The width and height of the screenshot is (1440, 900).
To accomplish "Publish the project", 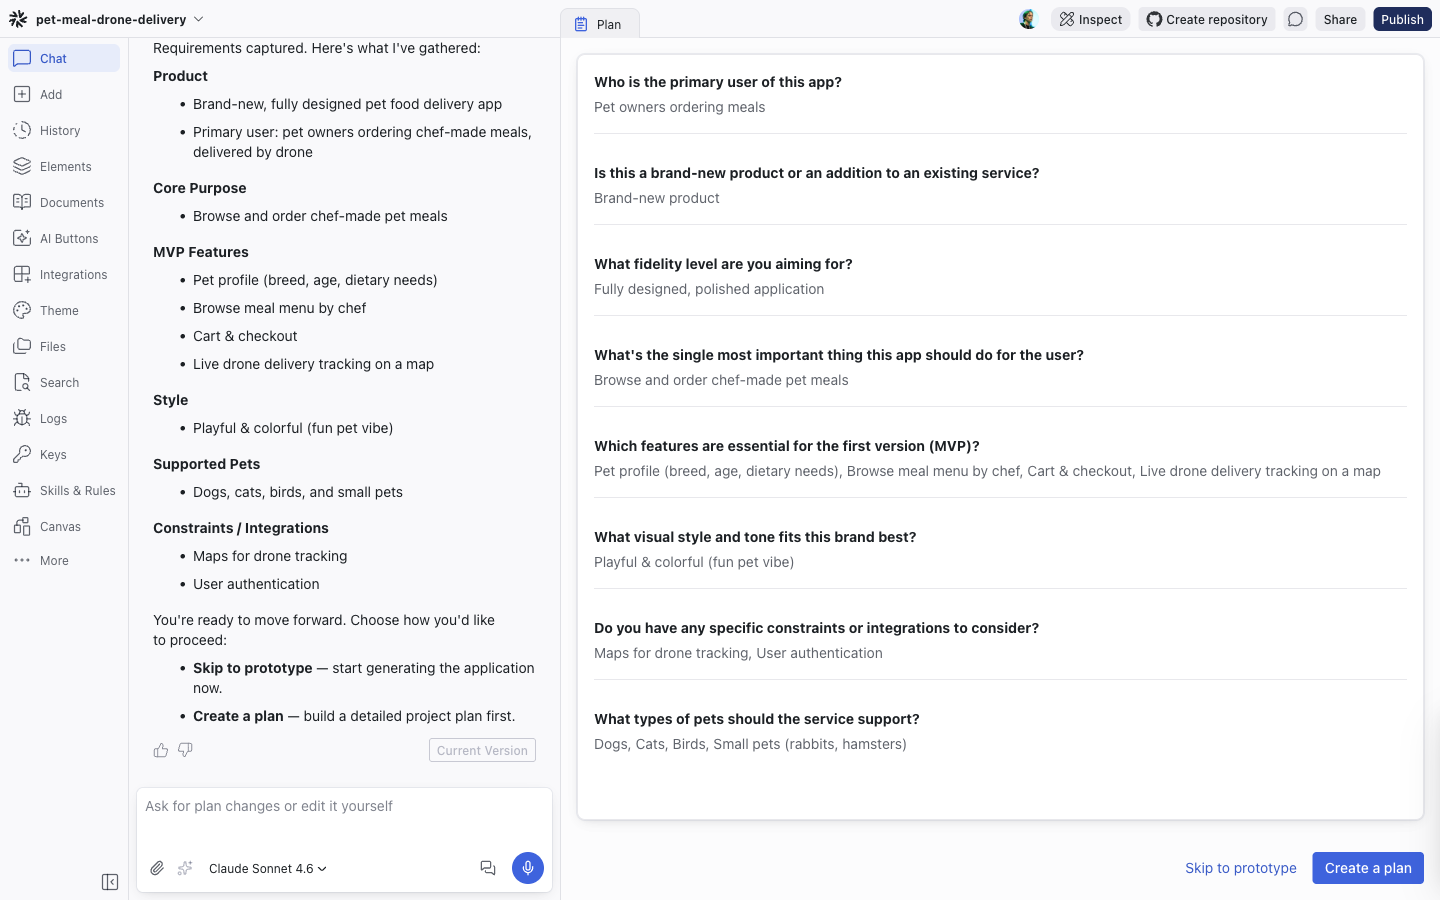I will [1402, 19].
